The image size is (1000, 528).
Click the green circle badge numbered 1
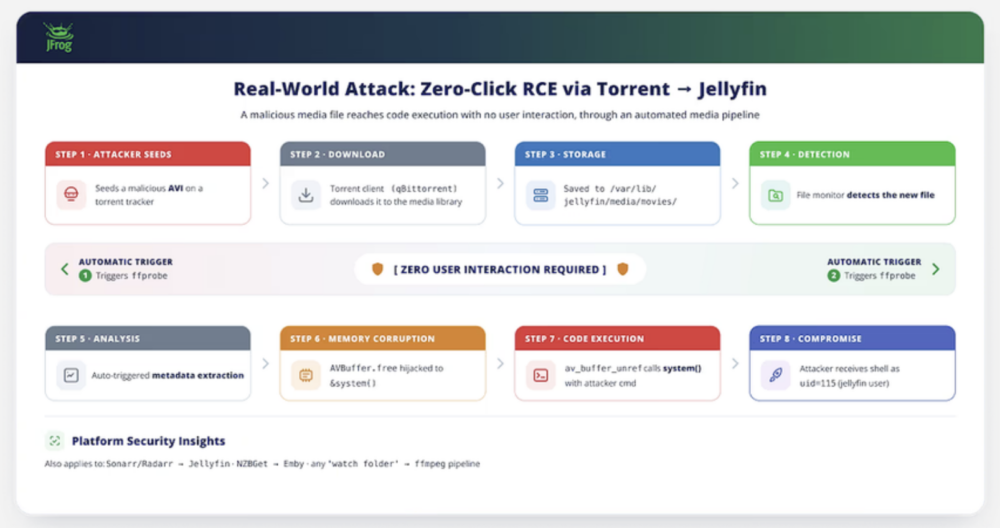pos(85,275)
